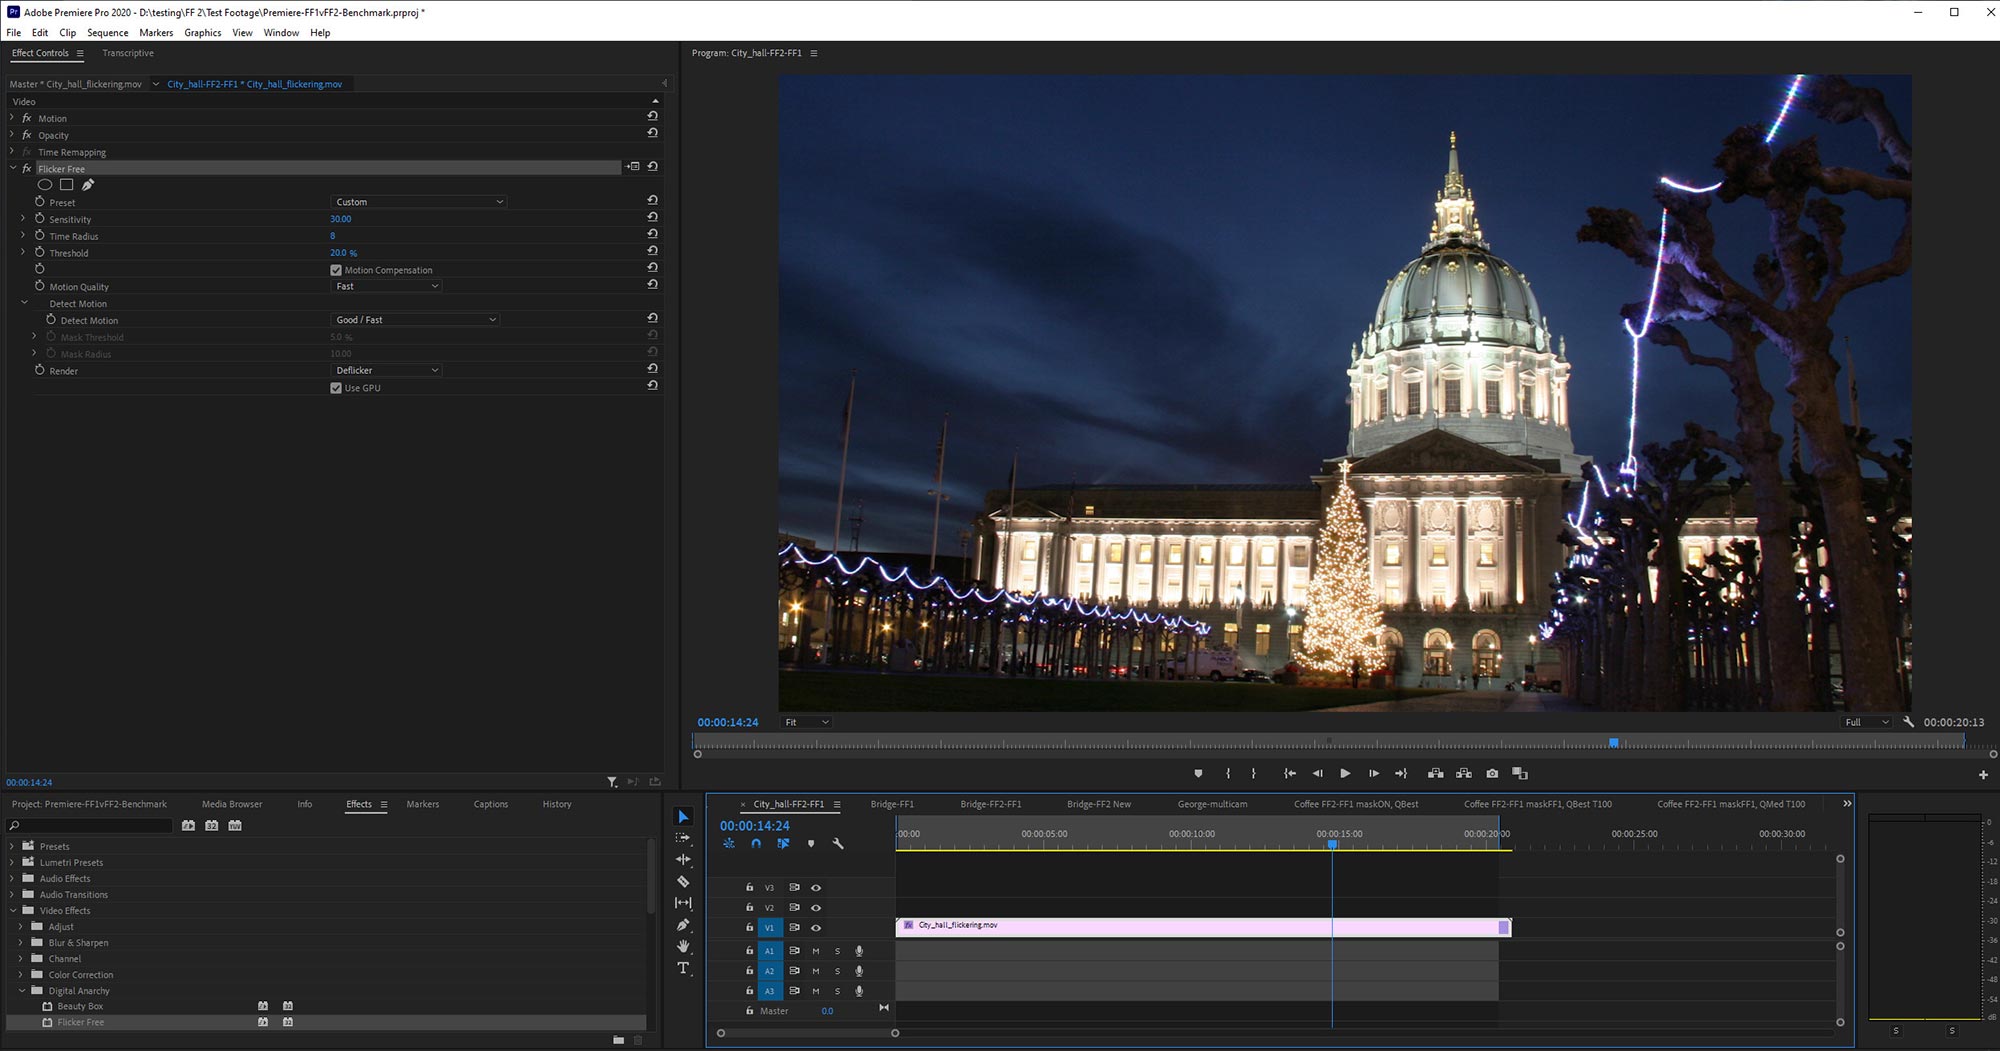Mute audio track A1
The width and height of the screenshot is (2000, 1051).
816,951
